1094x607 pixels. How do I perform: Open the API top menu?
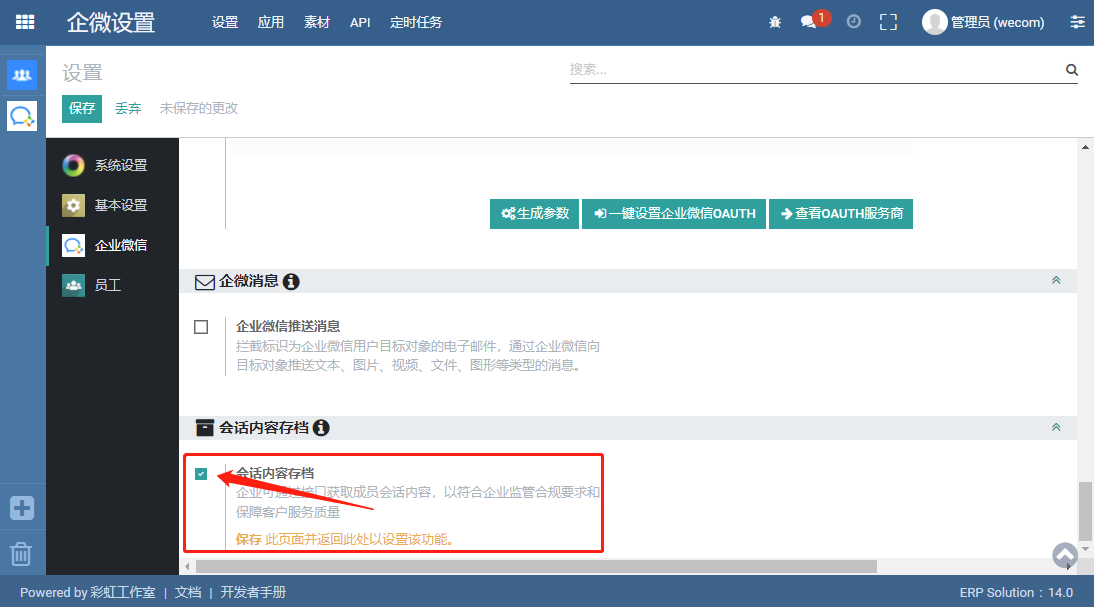(x=360, y=22)
